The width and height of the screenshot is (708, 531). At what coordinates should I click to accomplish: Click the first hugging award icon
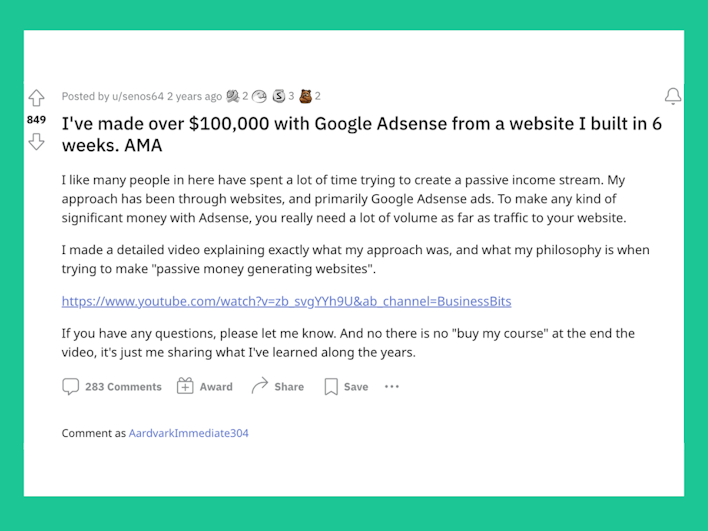click(x=233, y=96)
